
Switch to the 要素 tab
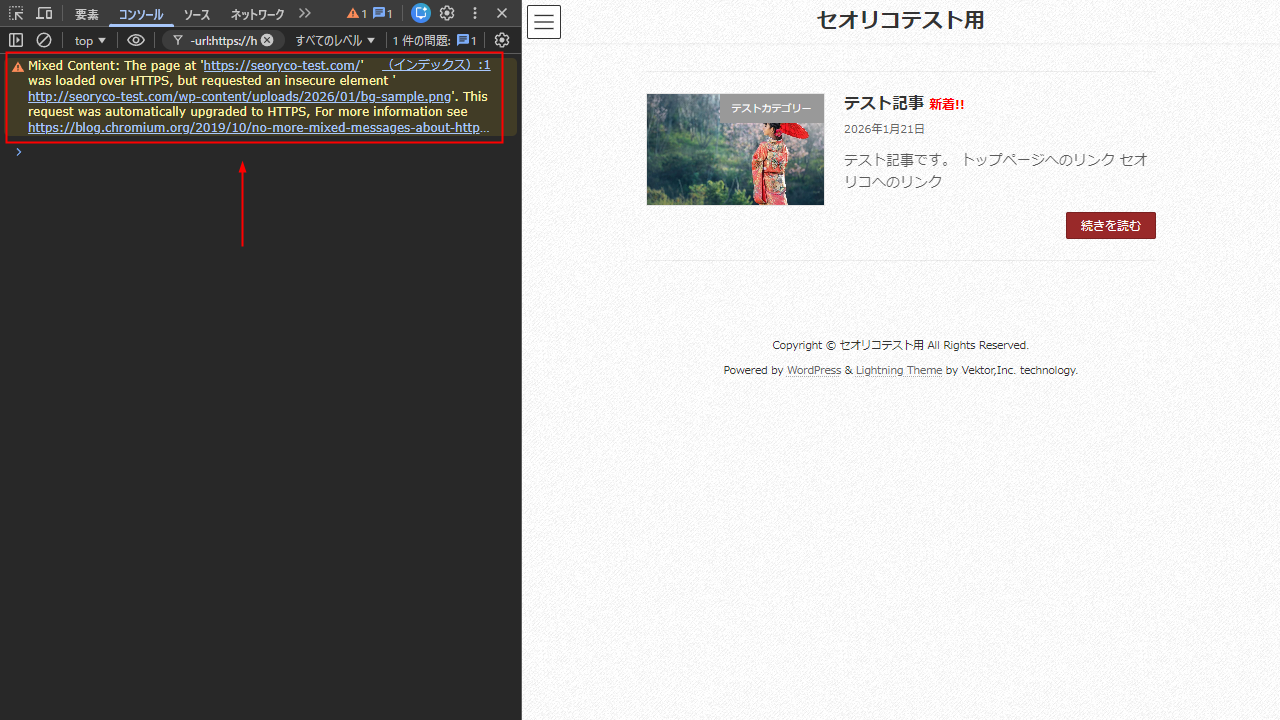coord(87,15)
